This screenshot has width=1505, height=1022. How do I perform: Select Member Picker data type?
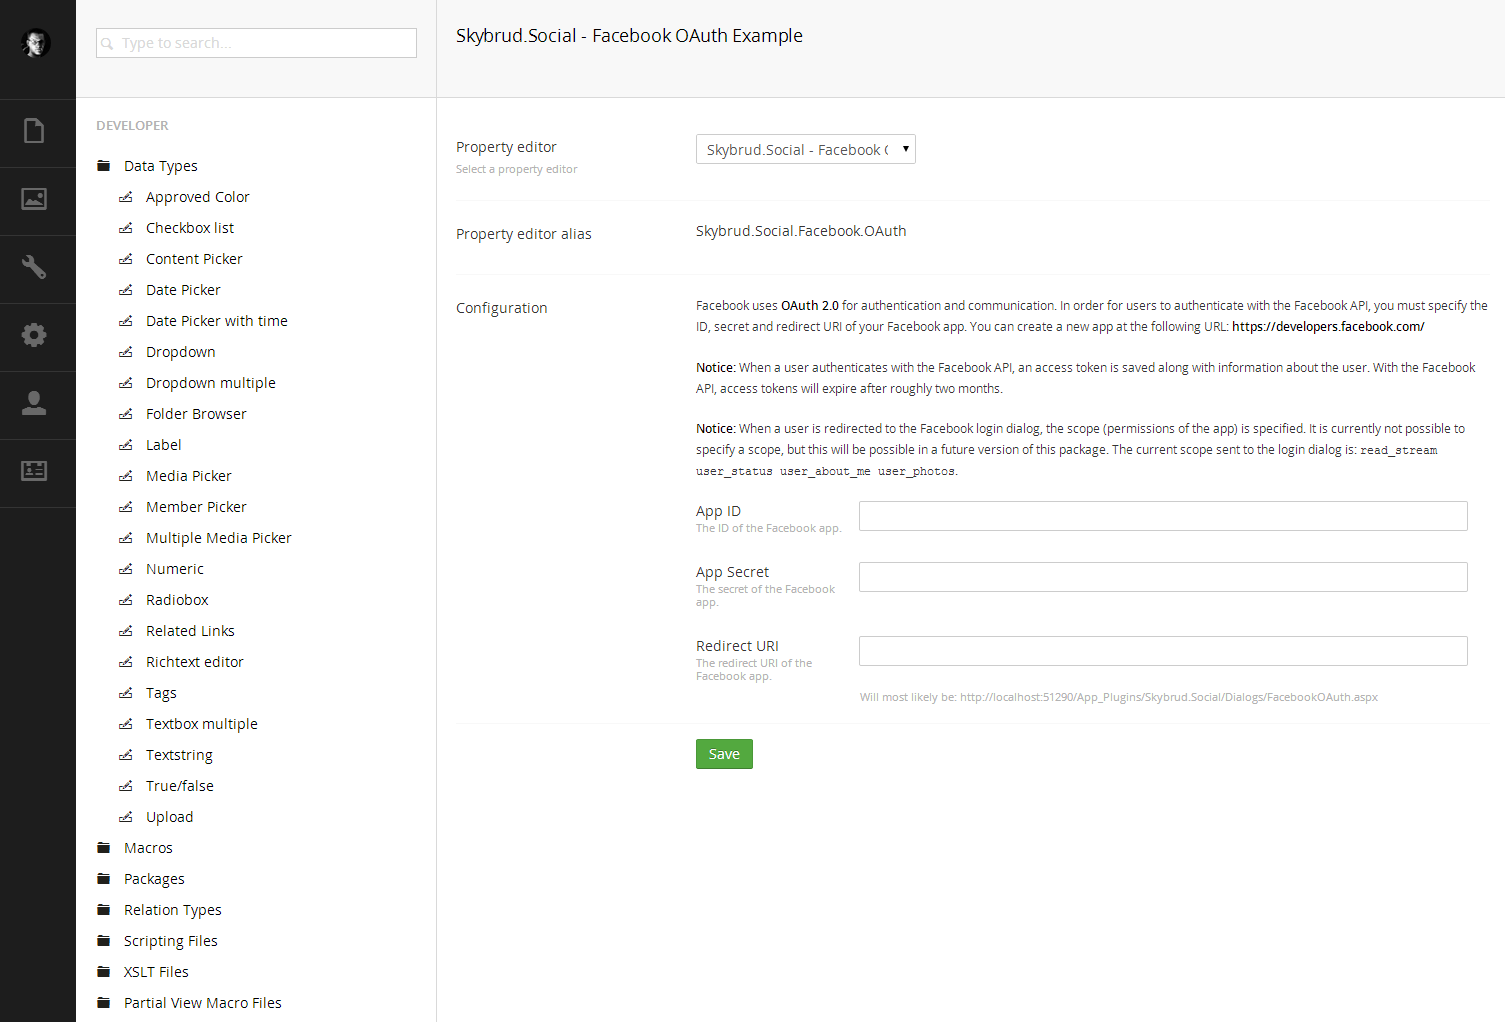point(196,507)
